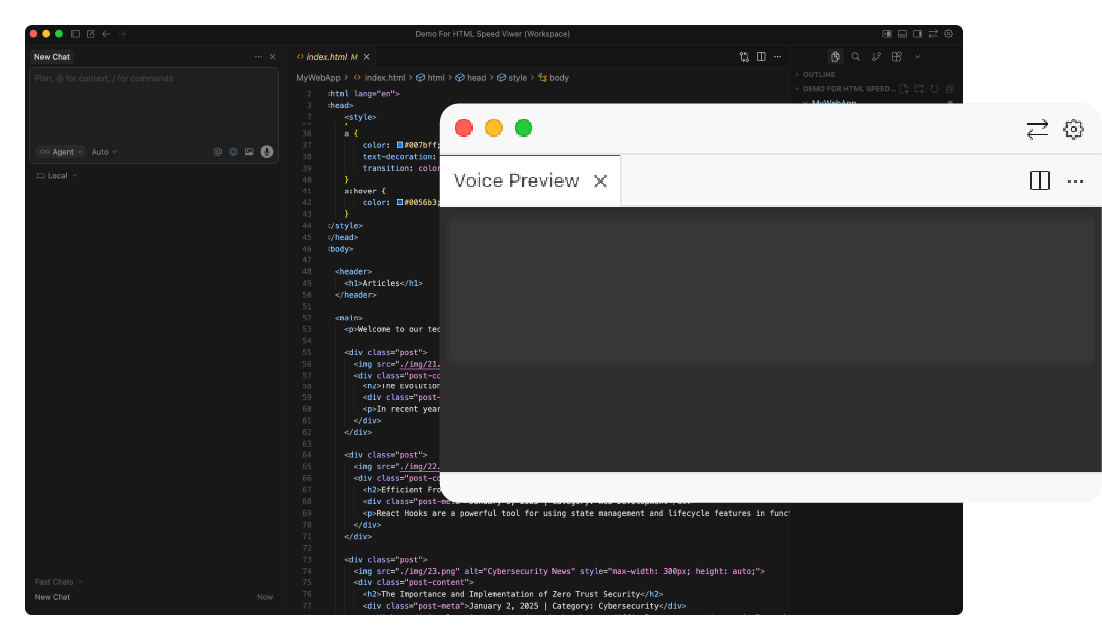Click the microphone voice input icon in chat

coord(267,152)
